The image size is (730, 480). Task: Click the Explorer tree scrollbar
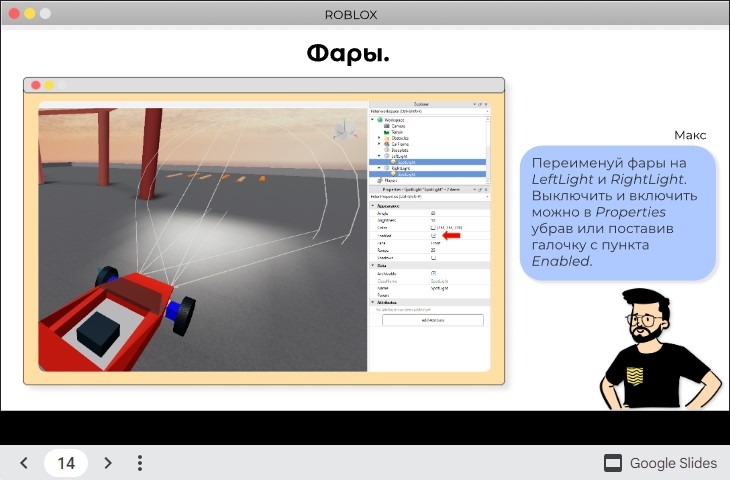click(x=488, y=150)
